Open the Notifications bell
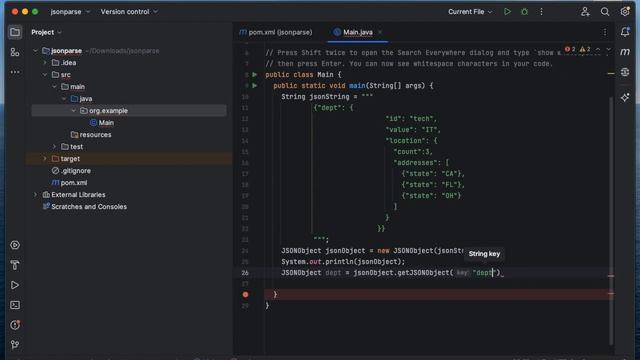Image resolution: width=640 pixels, height=360 pixels. [625, 32]
